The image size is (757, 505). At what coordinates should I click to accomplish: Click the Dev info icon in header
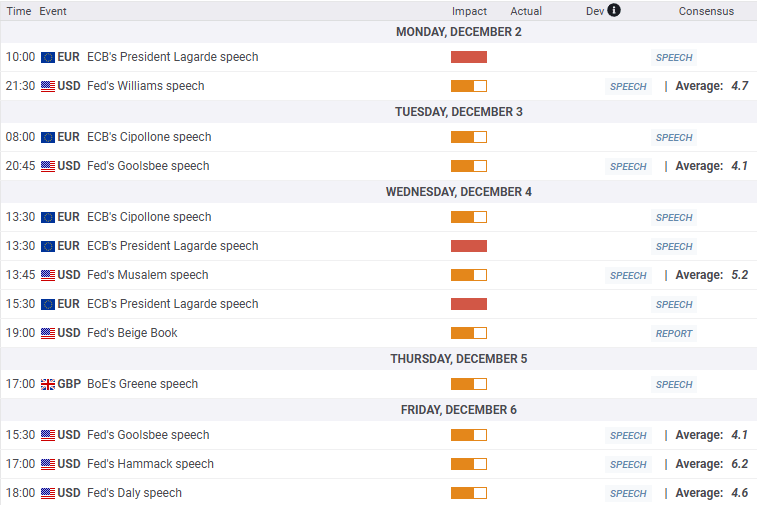pos(614,10)
